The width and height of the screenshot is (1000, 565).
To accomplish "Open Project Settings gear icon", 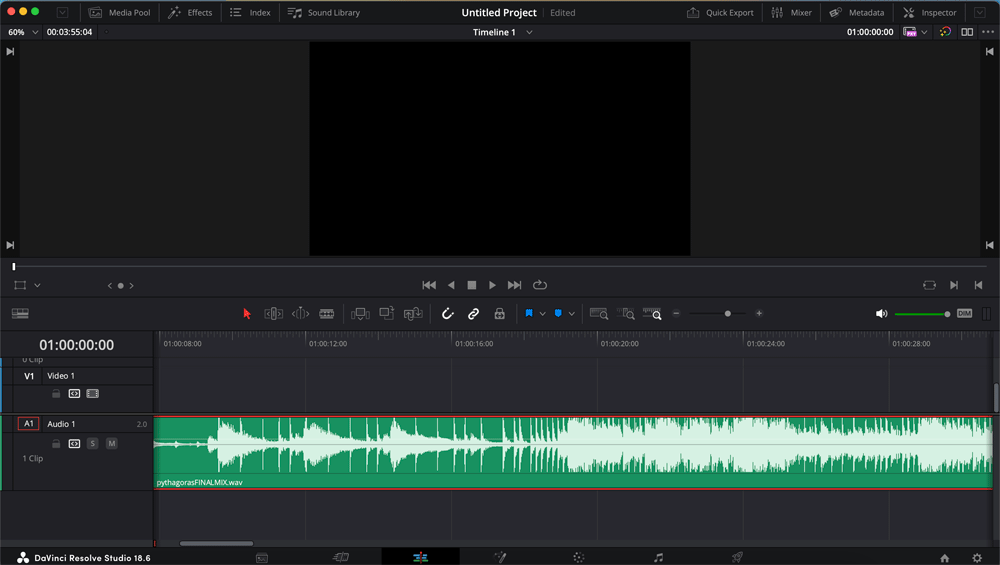I will (x=977, y=557).
